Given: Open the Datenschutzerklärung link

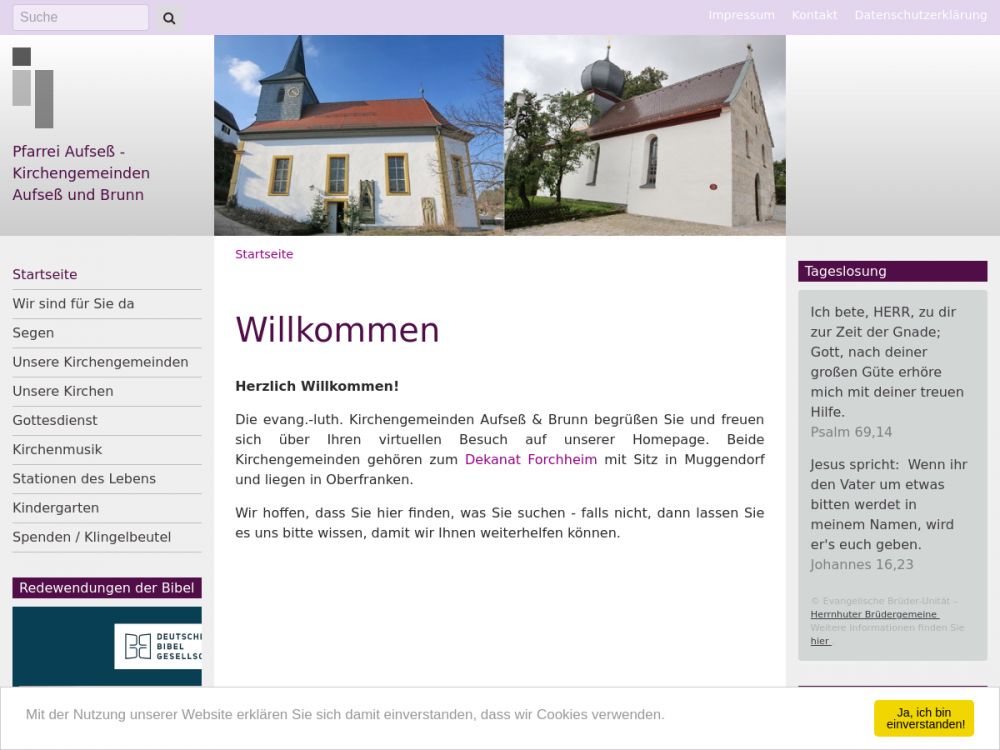Looking at the screenshot, I should (920, 15).
